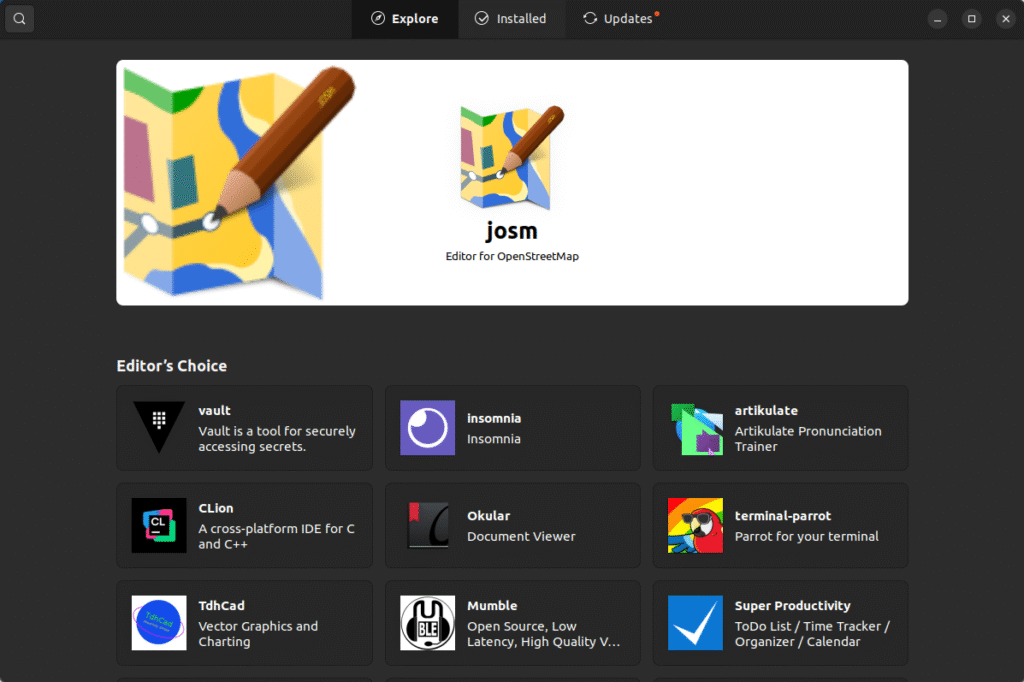1024x682 pixels.
Task: Open the vault app icon
Action: pyautogui.click(x=159, y=428)
